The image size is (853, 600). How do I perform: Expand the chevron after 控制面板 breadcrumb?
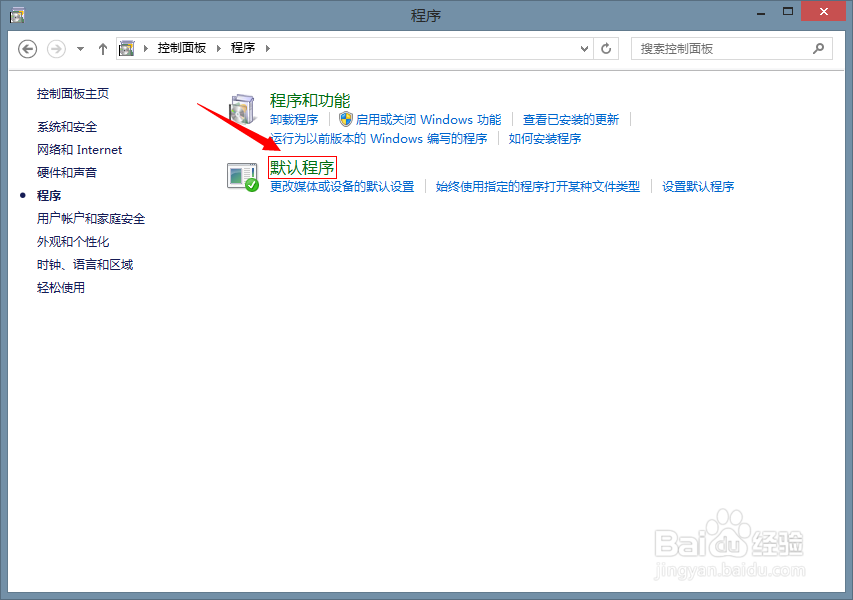pos(219,48)
